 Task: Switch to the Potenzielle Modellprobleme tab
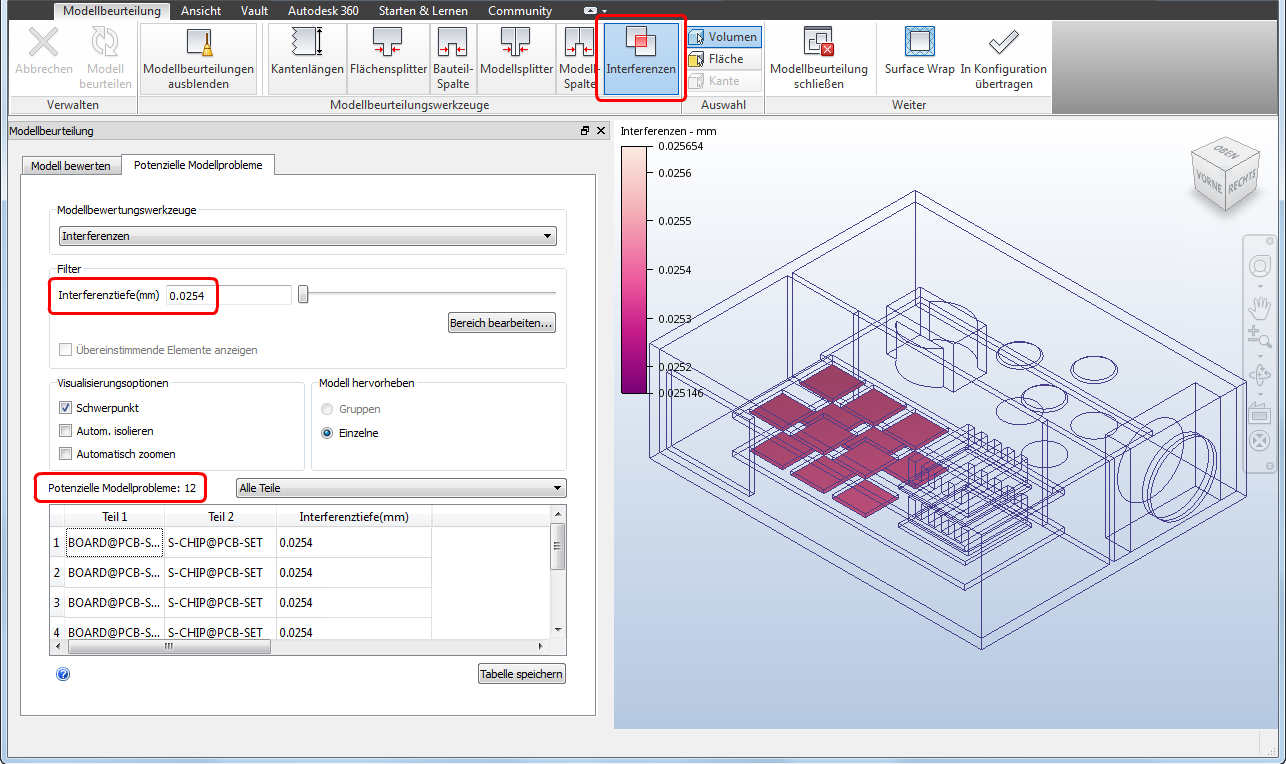[198, 165]
